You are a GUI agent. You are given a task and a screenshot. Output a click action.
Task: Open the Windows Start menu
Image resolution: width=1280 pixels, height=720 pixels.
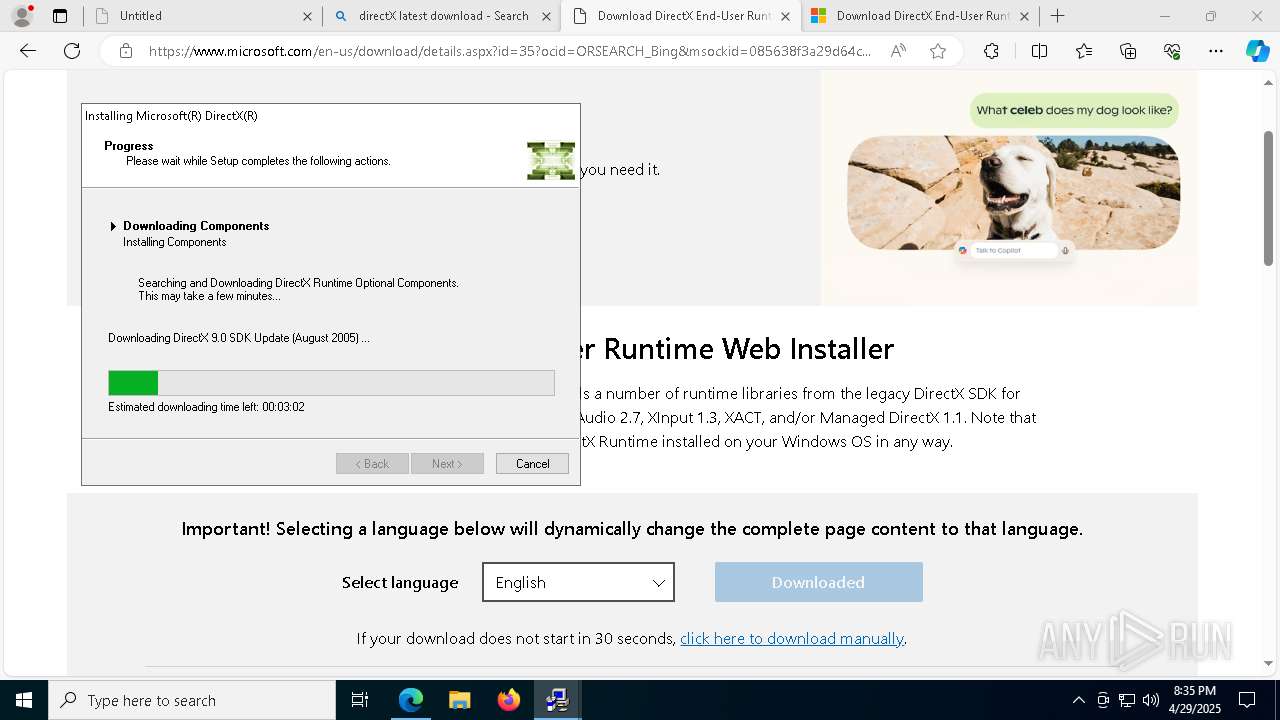pyautogui.click(x=24, y=700)
